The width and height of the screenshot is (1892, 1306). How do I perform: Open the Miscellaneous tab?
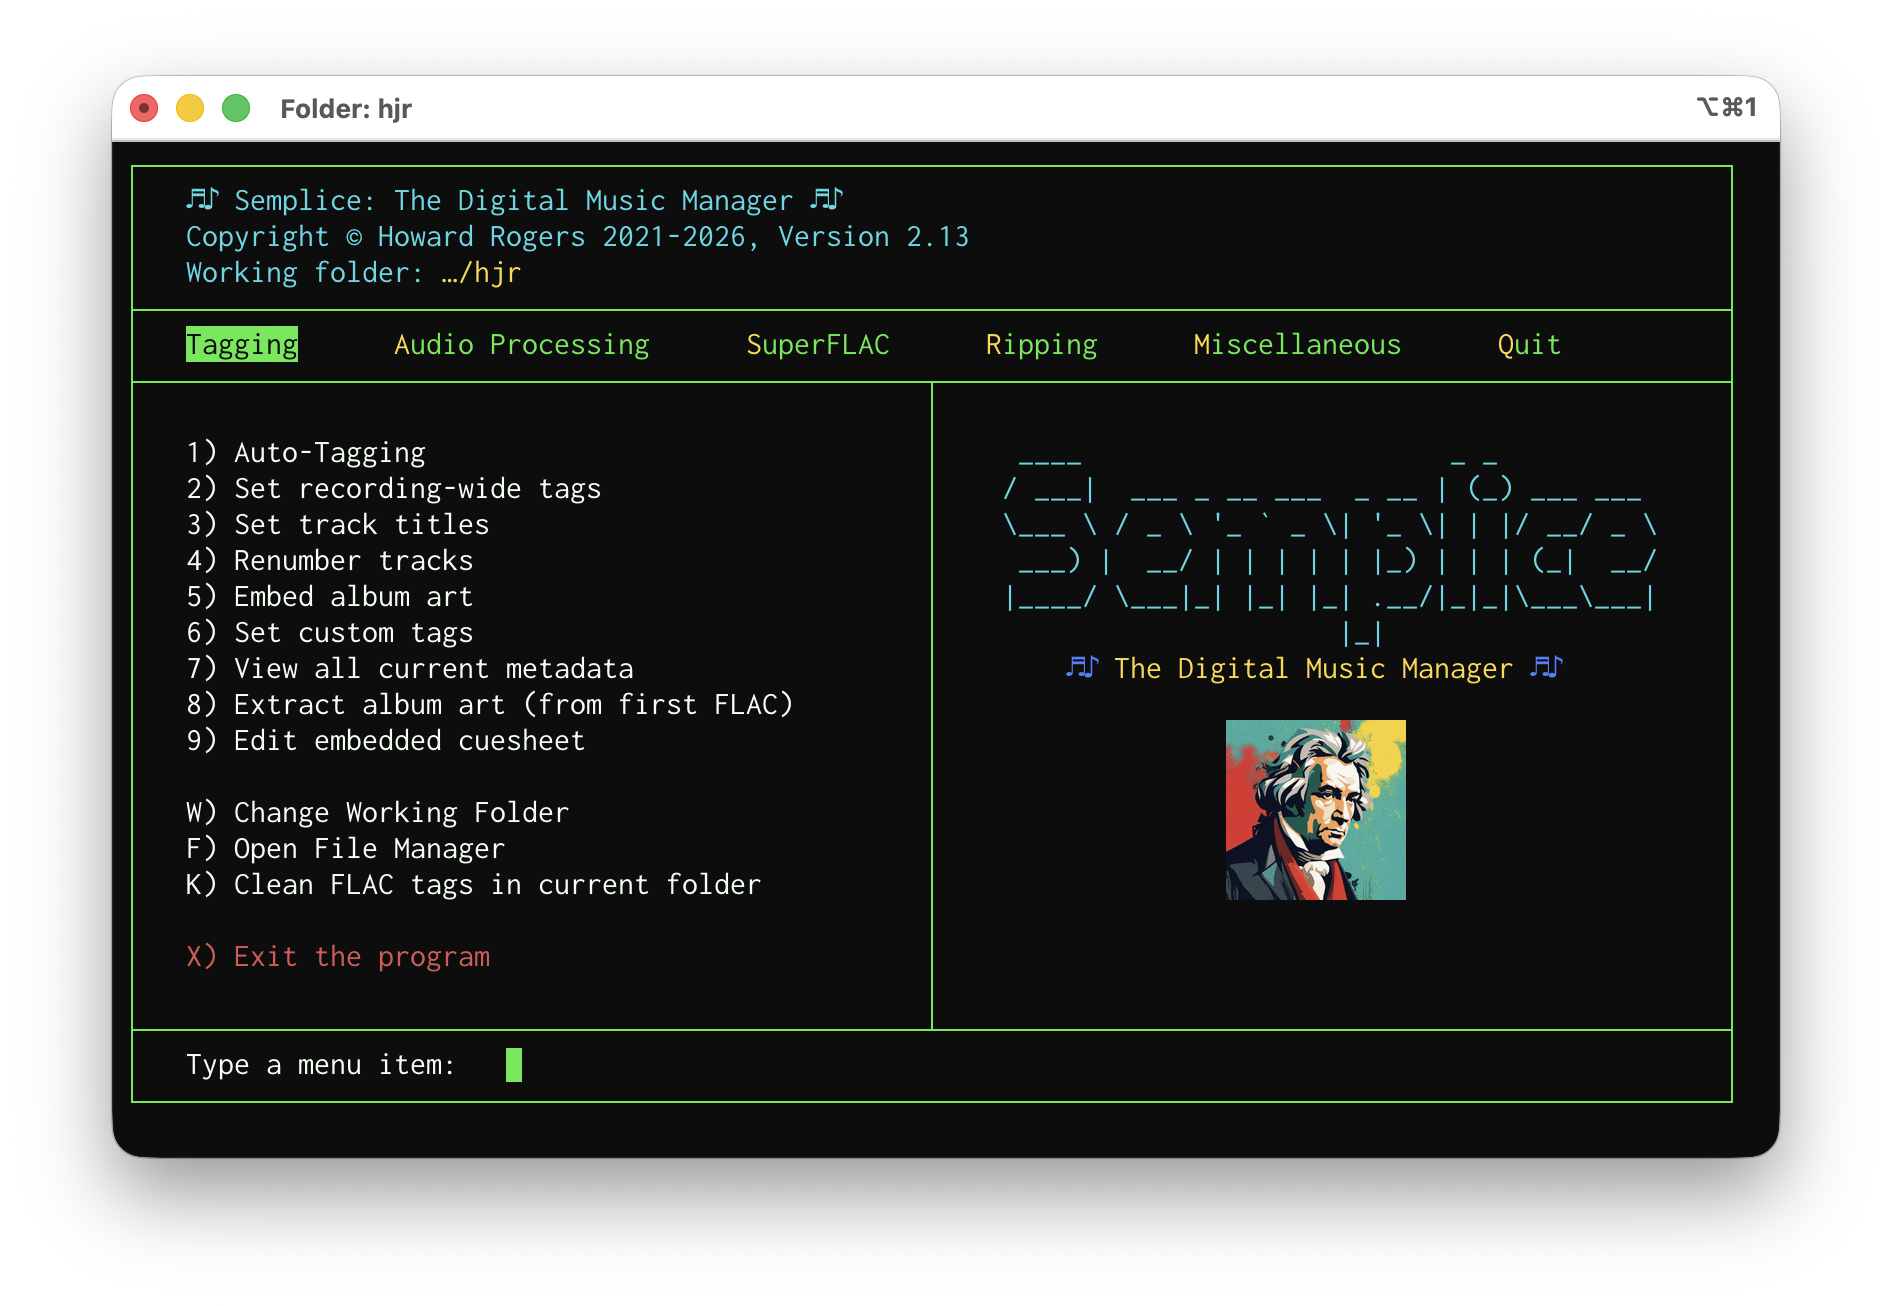(1296, 345)
